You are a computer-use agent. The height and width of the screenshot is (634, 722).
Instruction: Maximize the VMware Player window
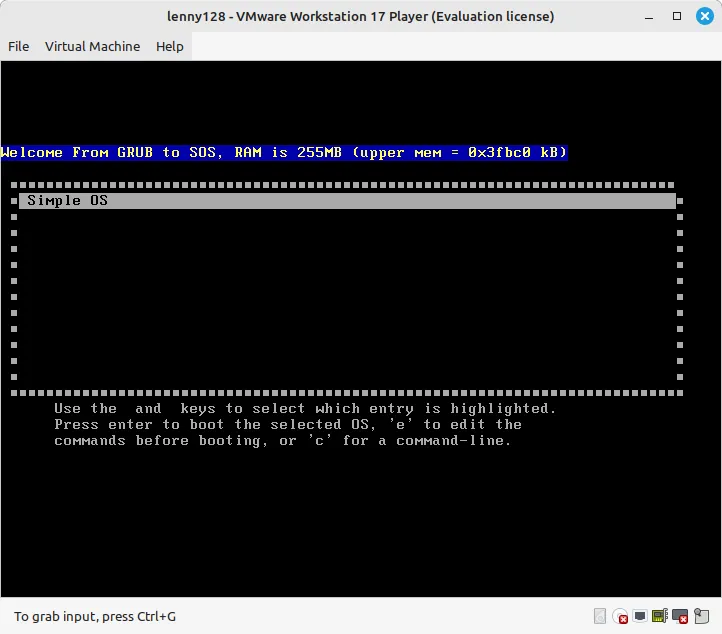point(677,17)
